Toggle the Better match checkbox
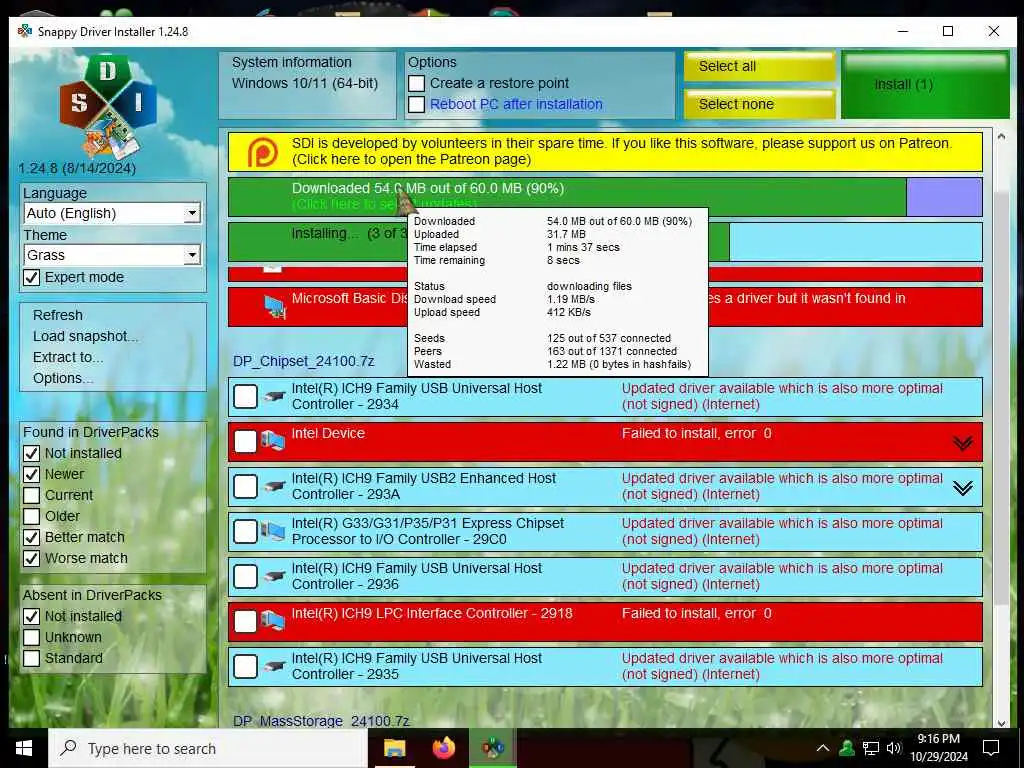Viewport: 1024px width, 768px height. (31, 537)
